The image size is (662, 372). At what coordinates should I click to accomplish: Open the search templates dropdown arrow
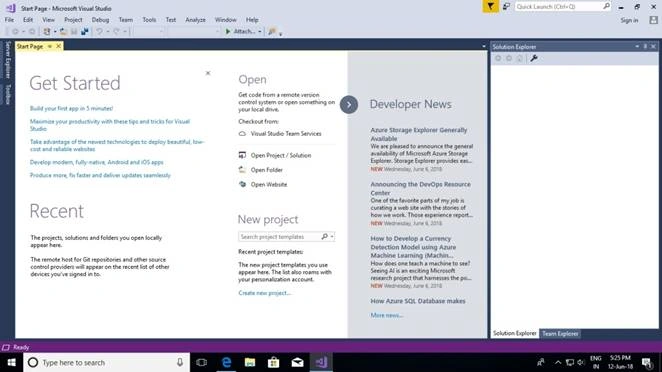[332, 236]
